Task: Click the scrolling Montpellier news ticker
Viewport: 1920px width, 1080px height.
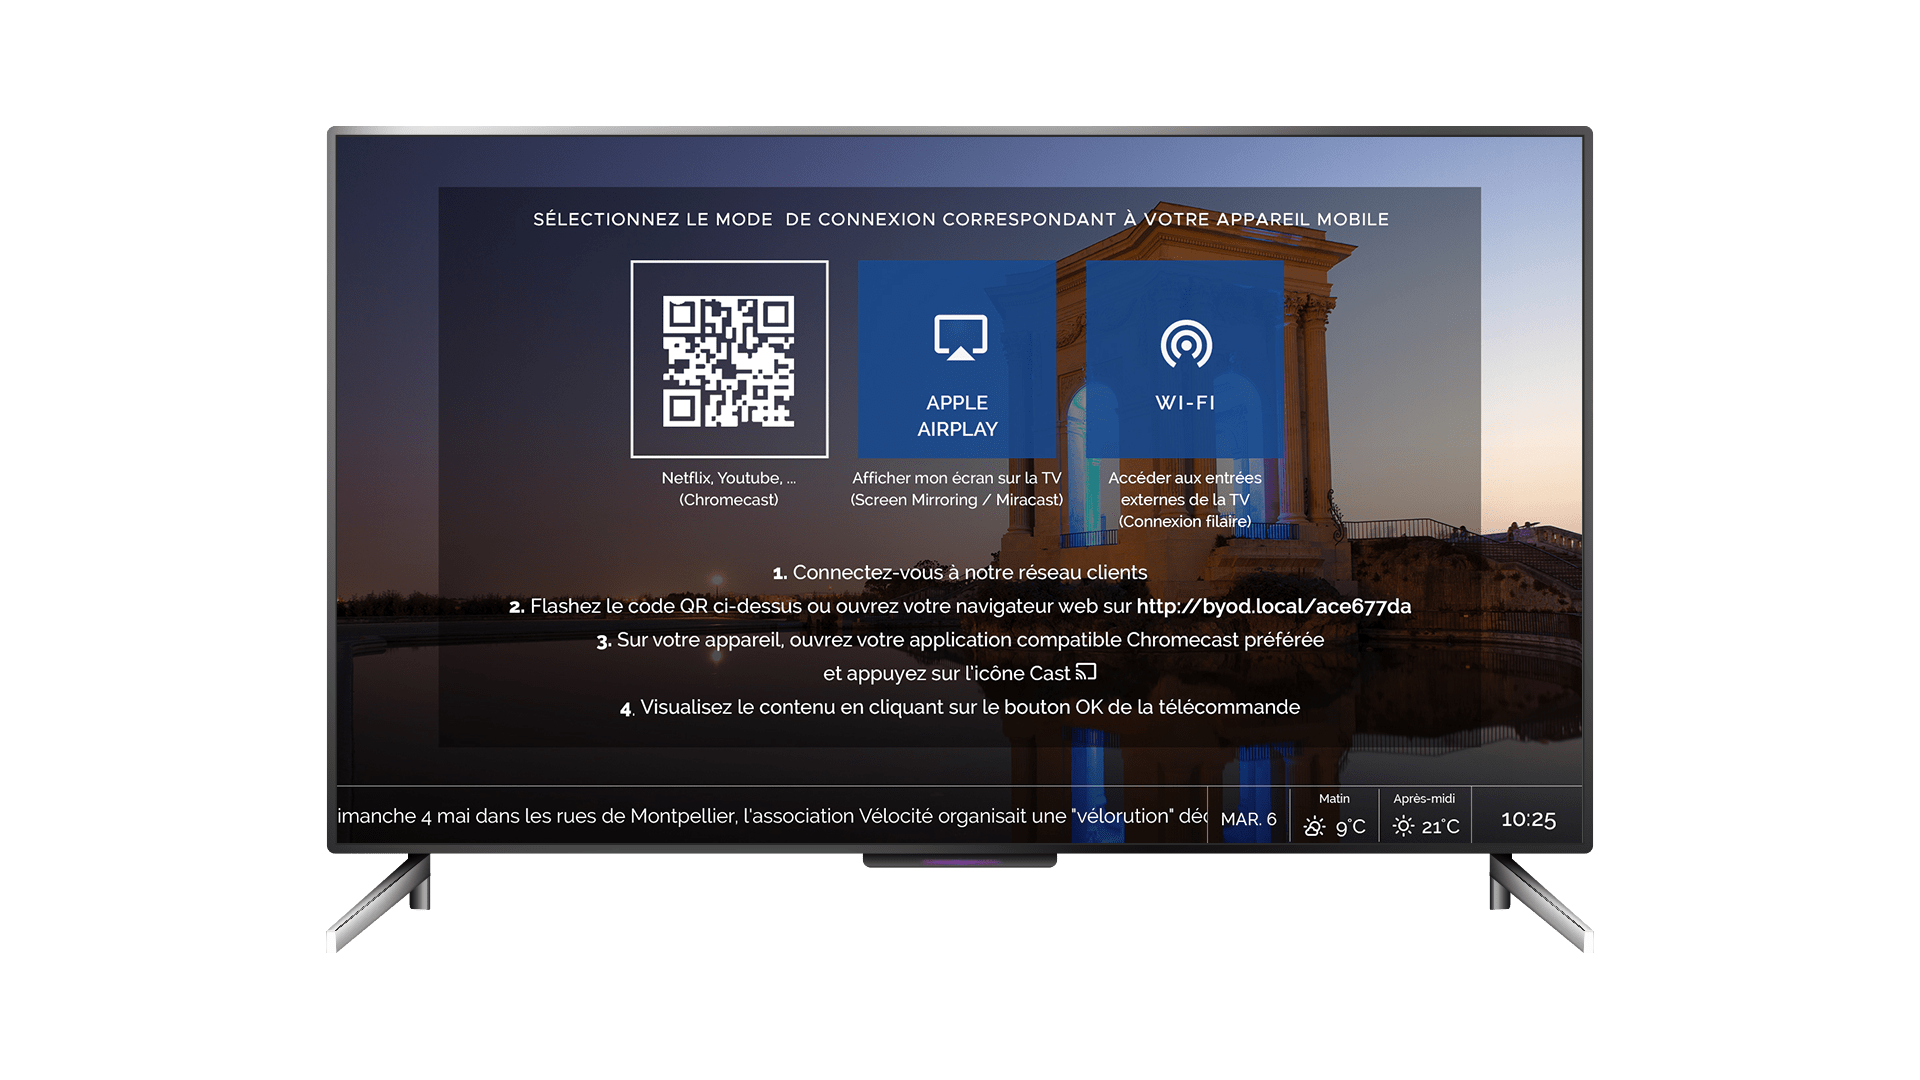Action: (772, 816)
